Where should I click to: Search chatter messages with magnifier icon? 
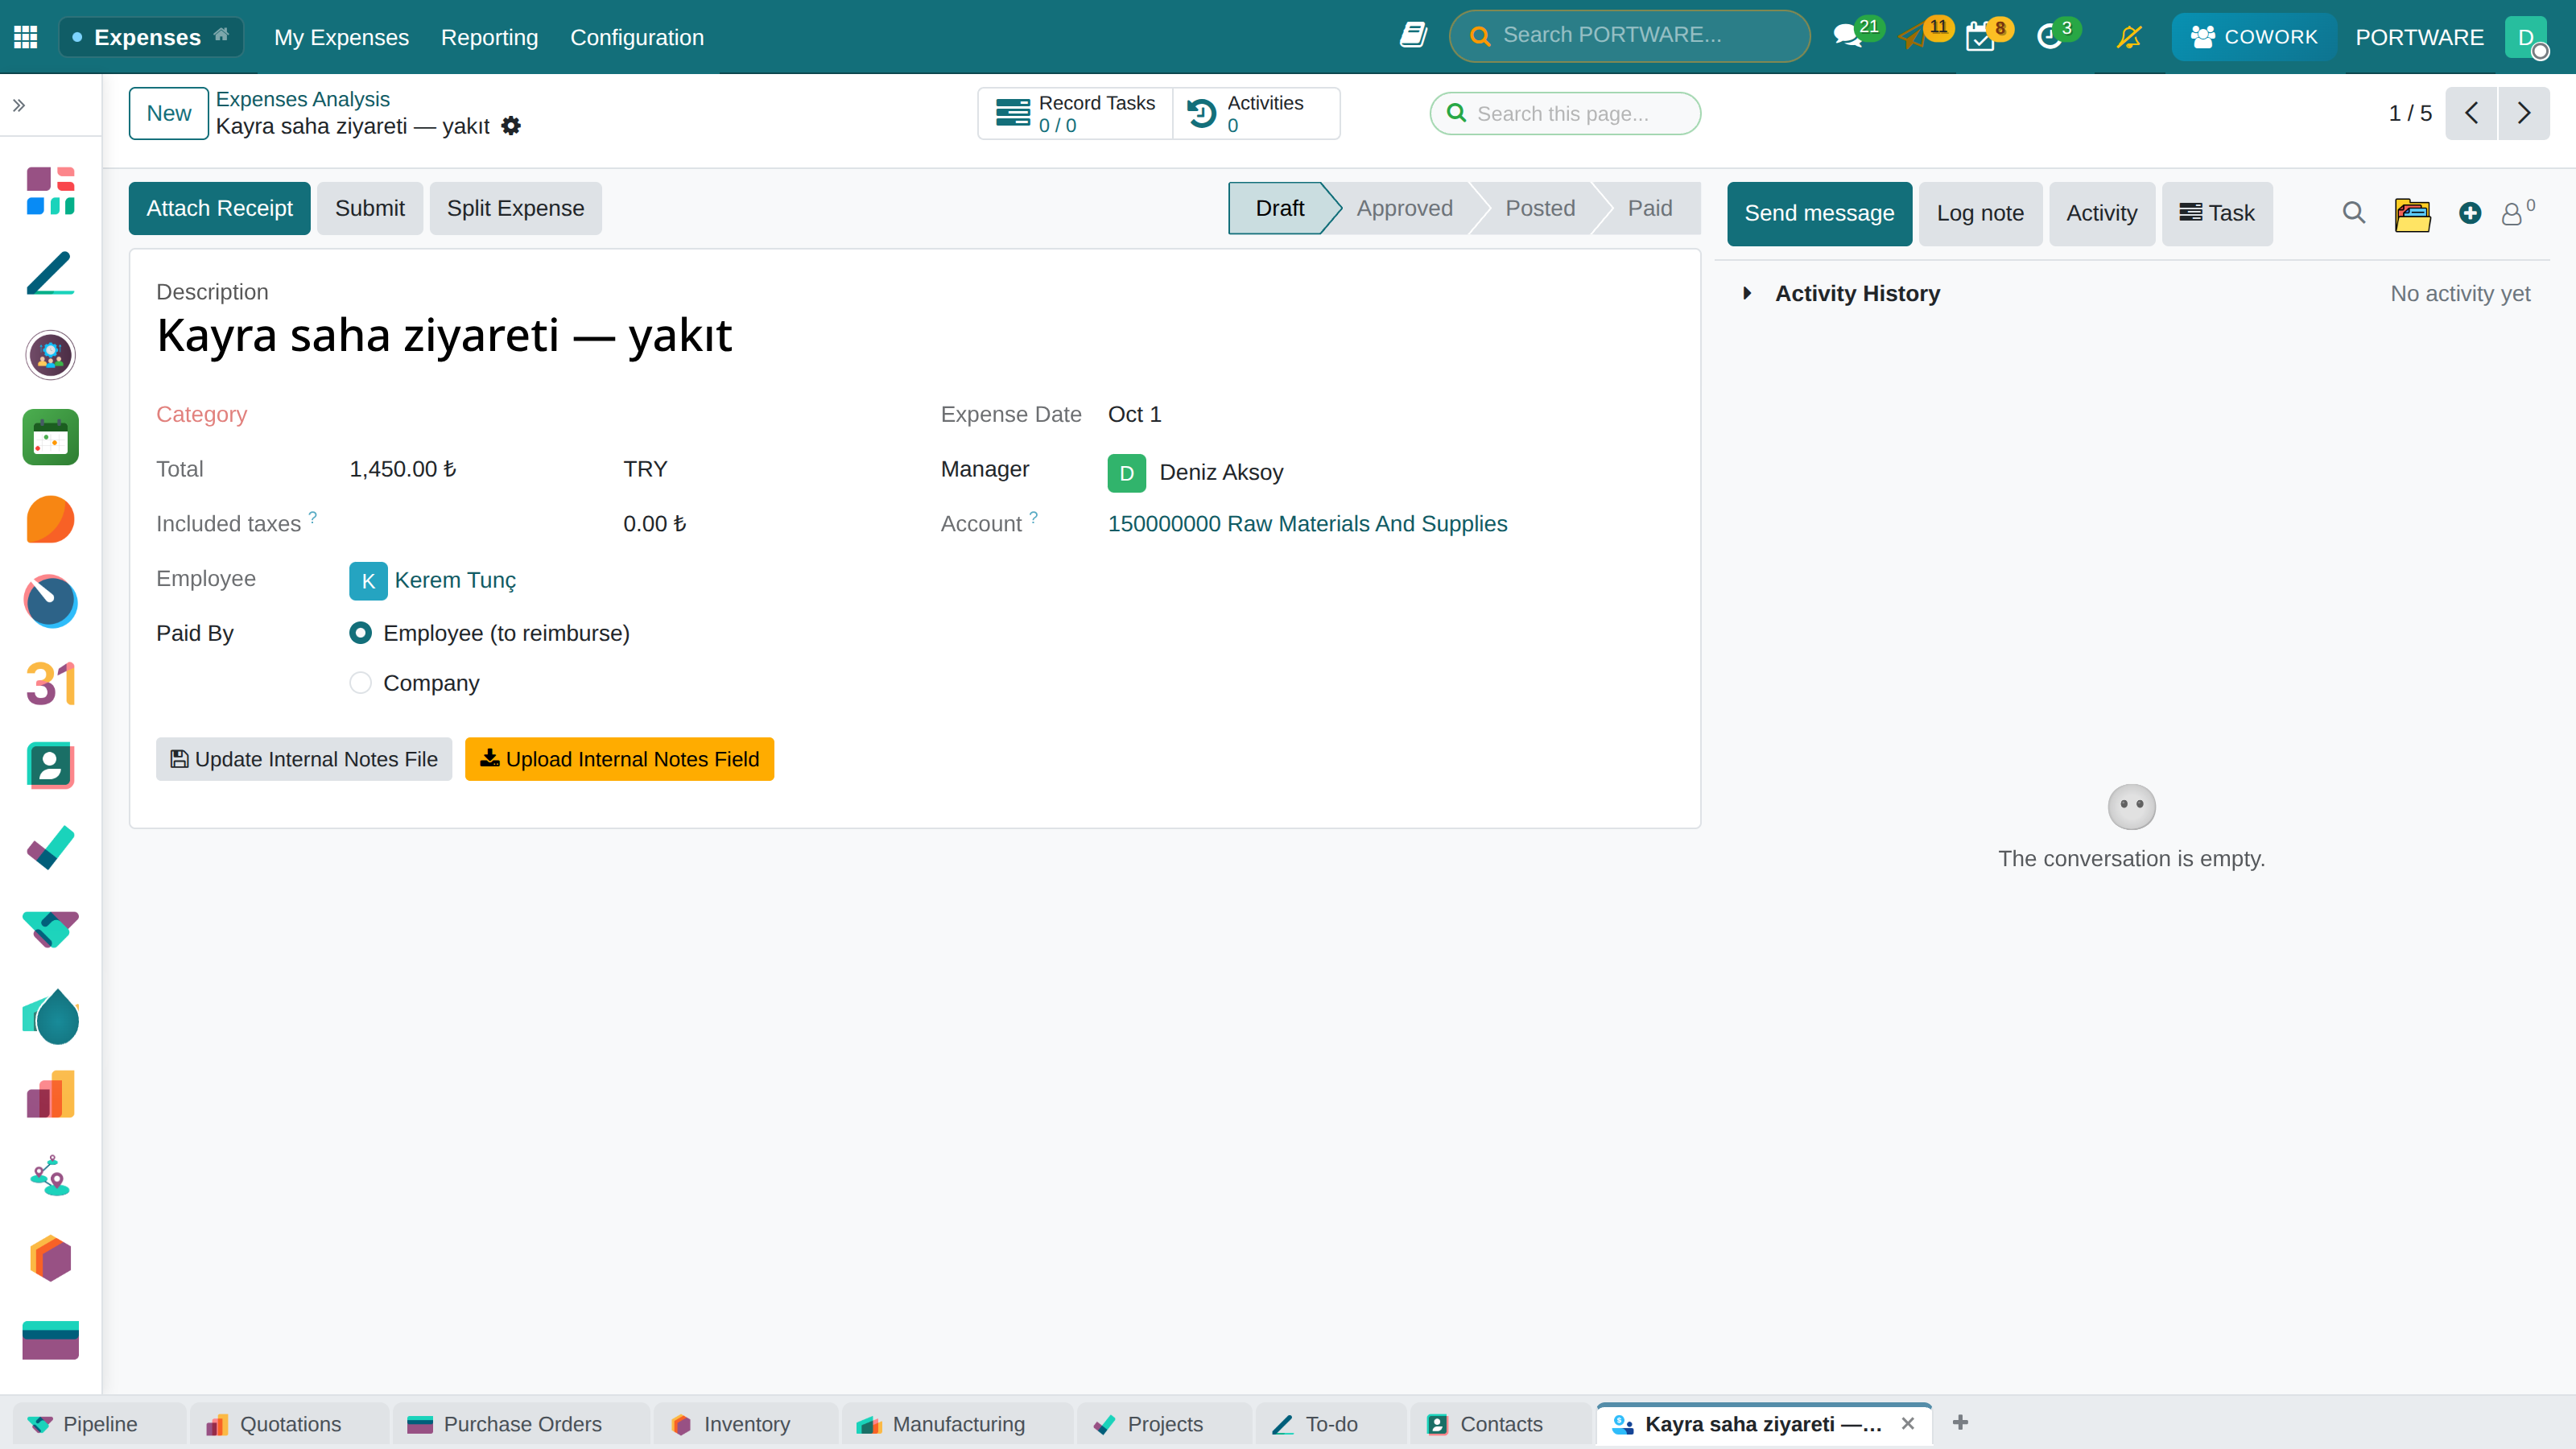tap(2354, 213)
